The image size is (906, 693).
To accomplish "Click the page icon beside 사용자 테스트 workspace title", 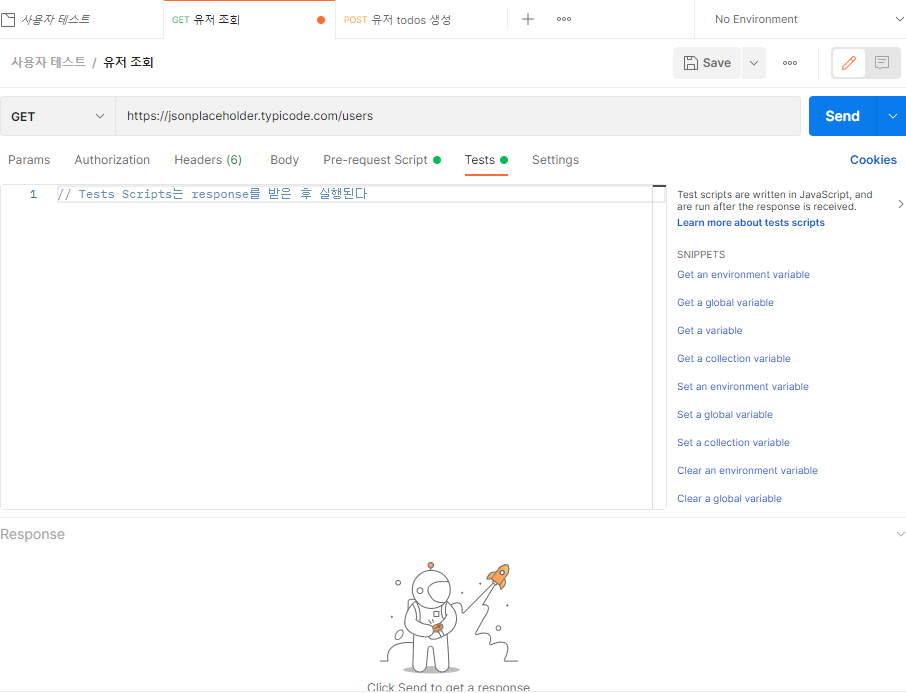I will 12,18.
